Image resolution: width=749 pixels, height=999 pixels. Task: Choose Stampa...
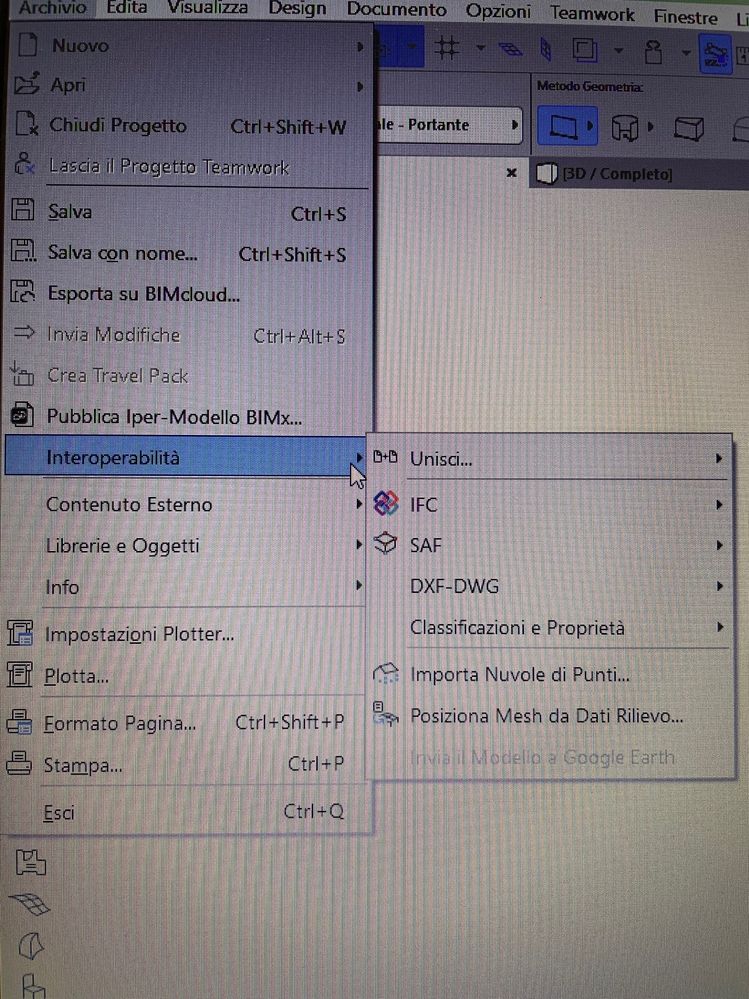(x=186, y=765)
